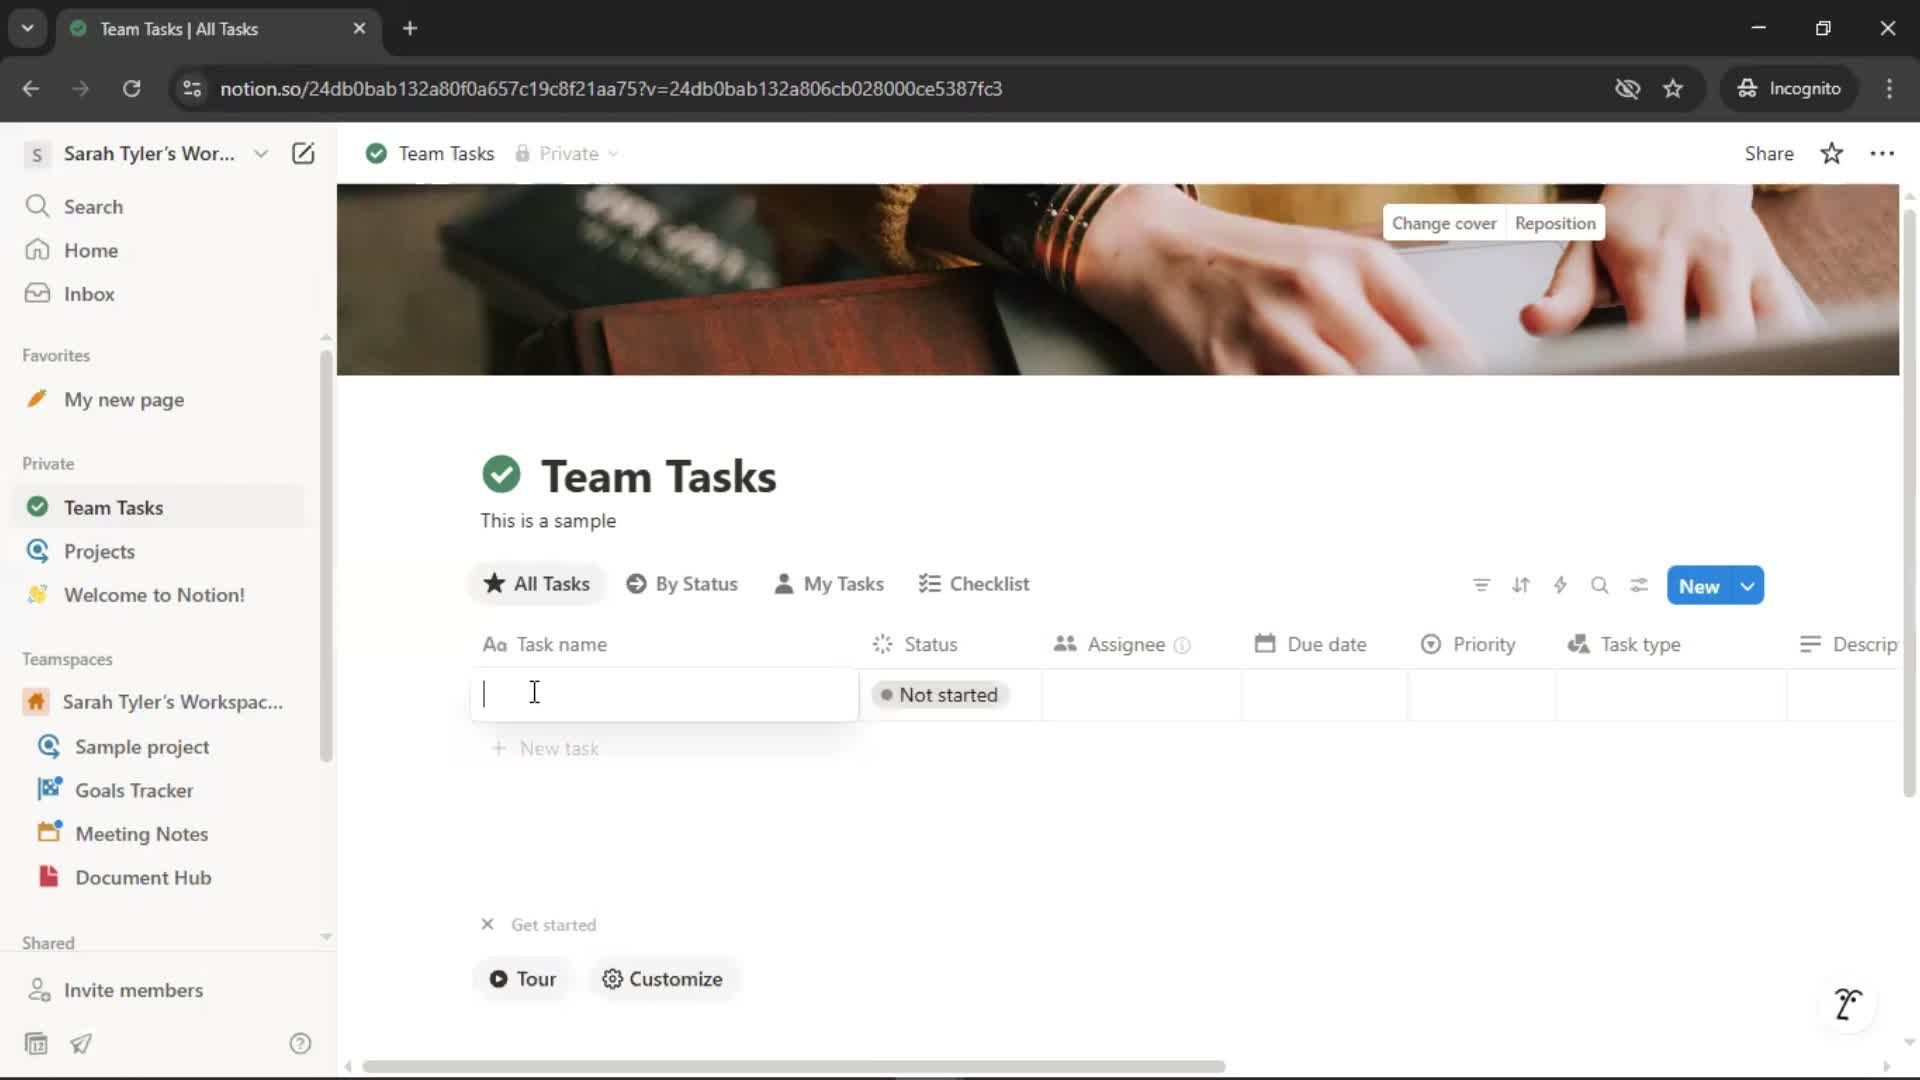Dismiss Get started with X icon

point(487,925)
